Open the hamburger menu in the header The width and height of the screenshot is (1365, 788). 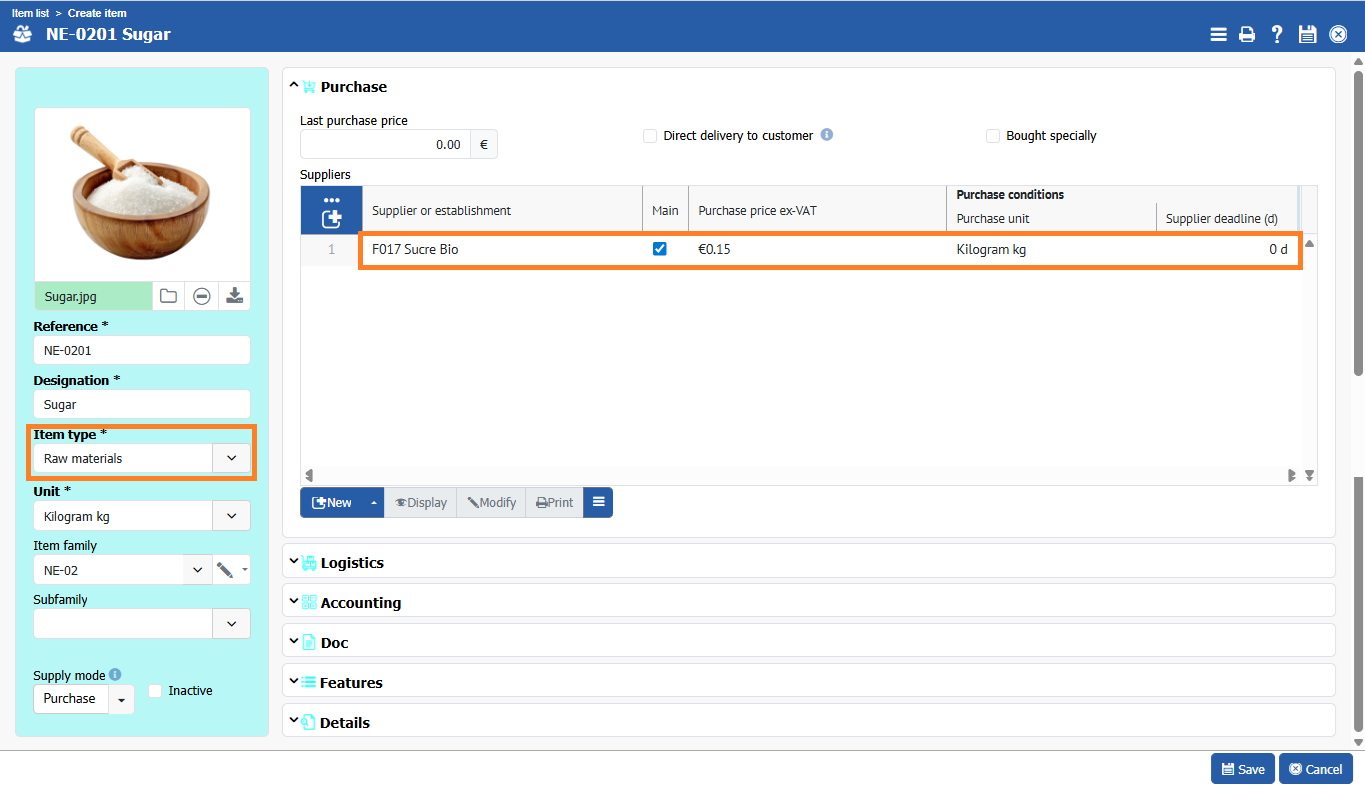tap(1218, 35)
